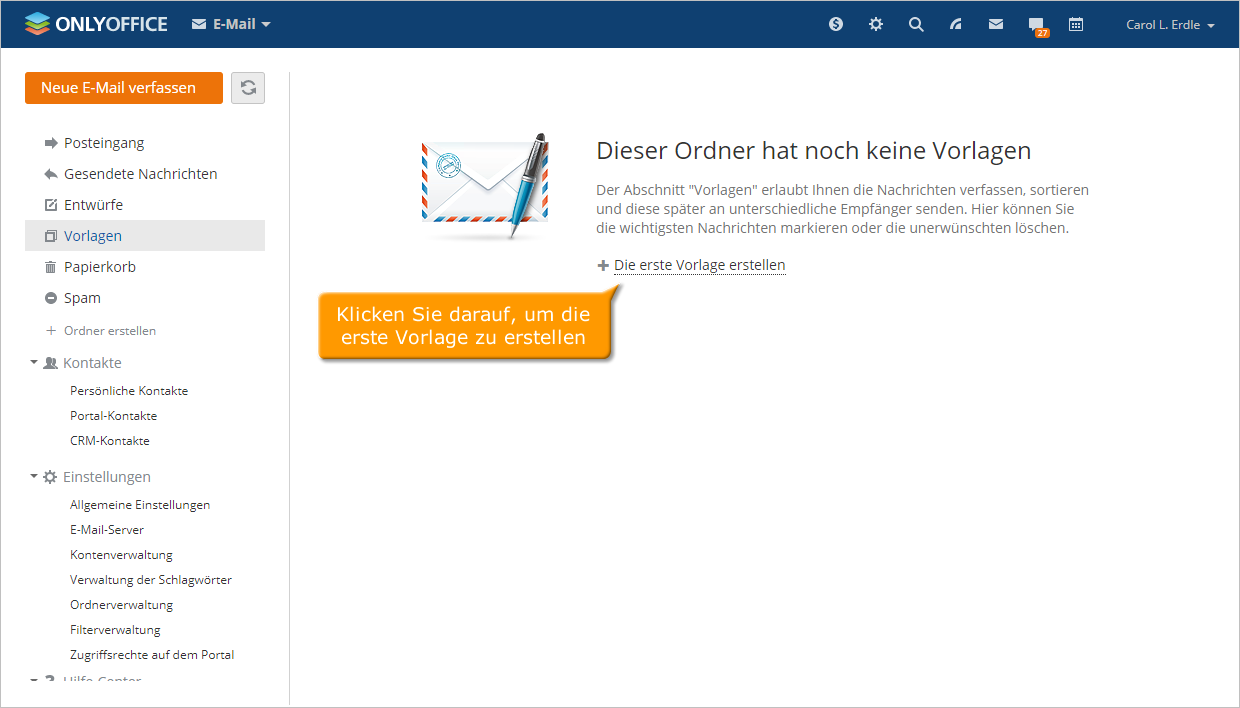
Task: Click the search magnifier icon
Action: pos(916,24)
